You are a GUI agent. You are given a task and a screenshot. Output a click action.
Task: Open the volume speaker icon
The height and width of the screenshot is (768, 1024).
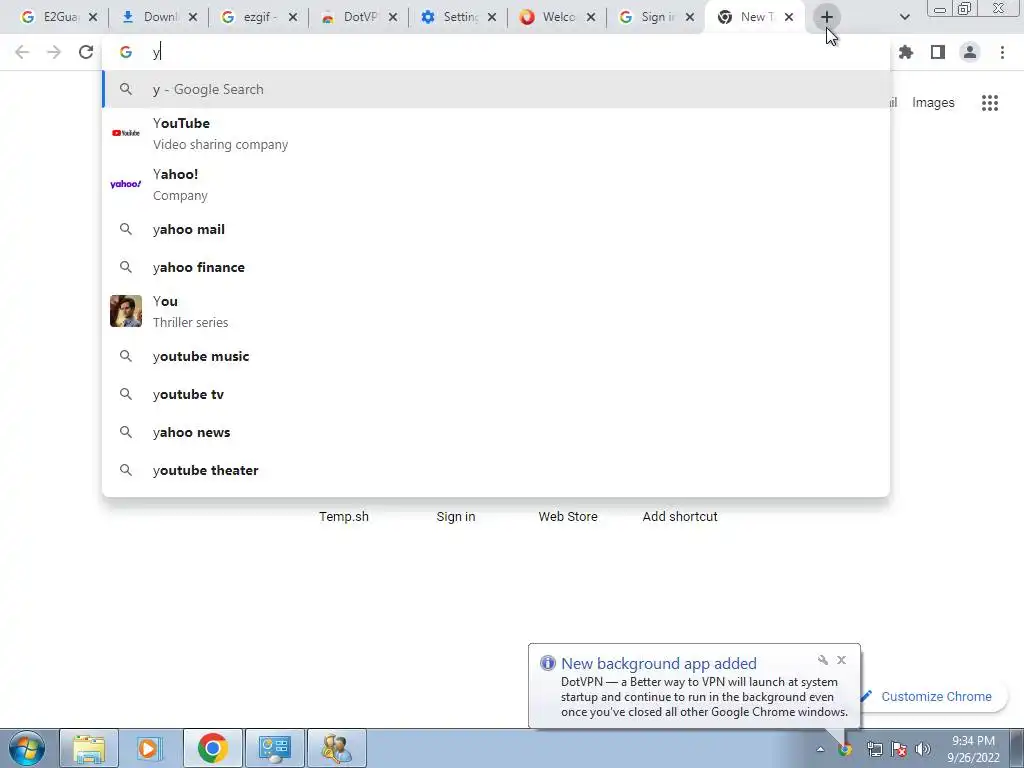click(923, 750)
